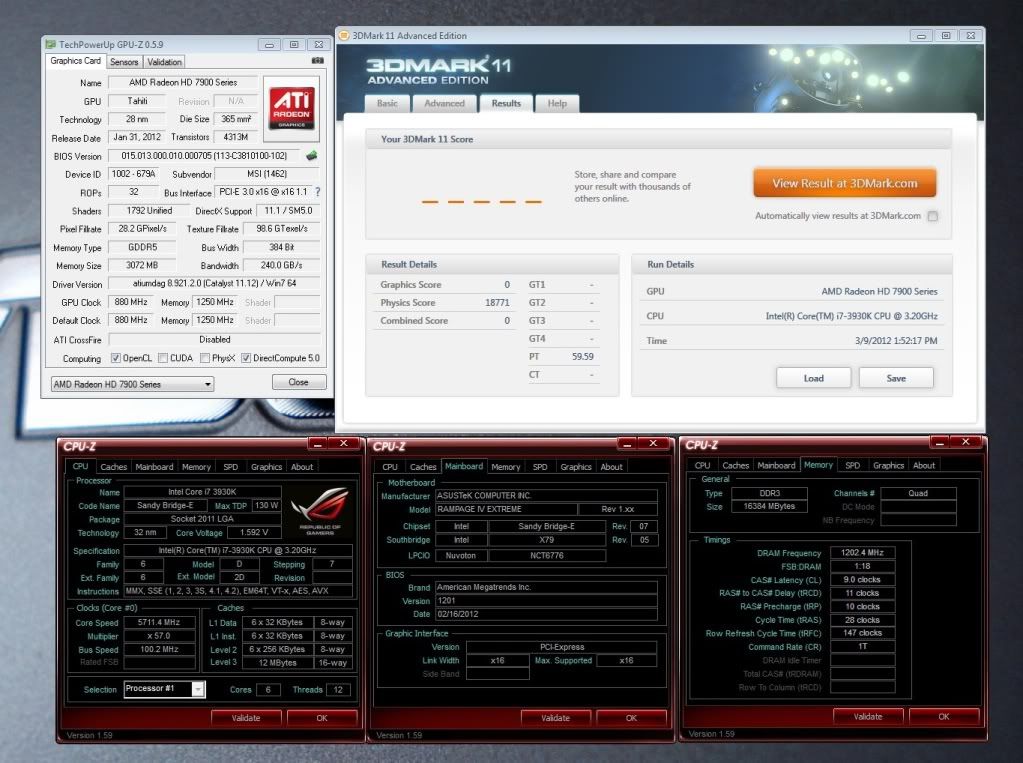The height and width of the screenshot is (763, 1023).
Task: Click the GPU-Z title bar app icon
Action: coord(50,44)
